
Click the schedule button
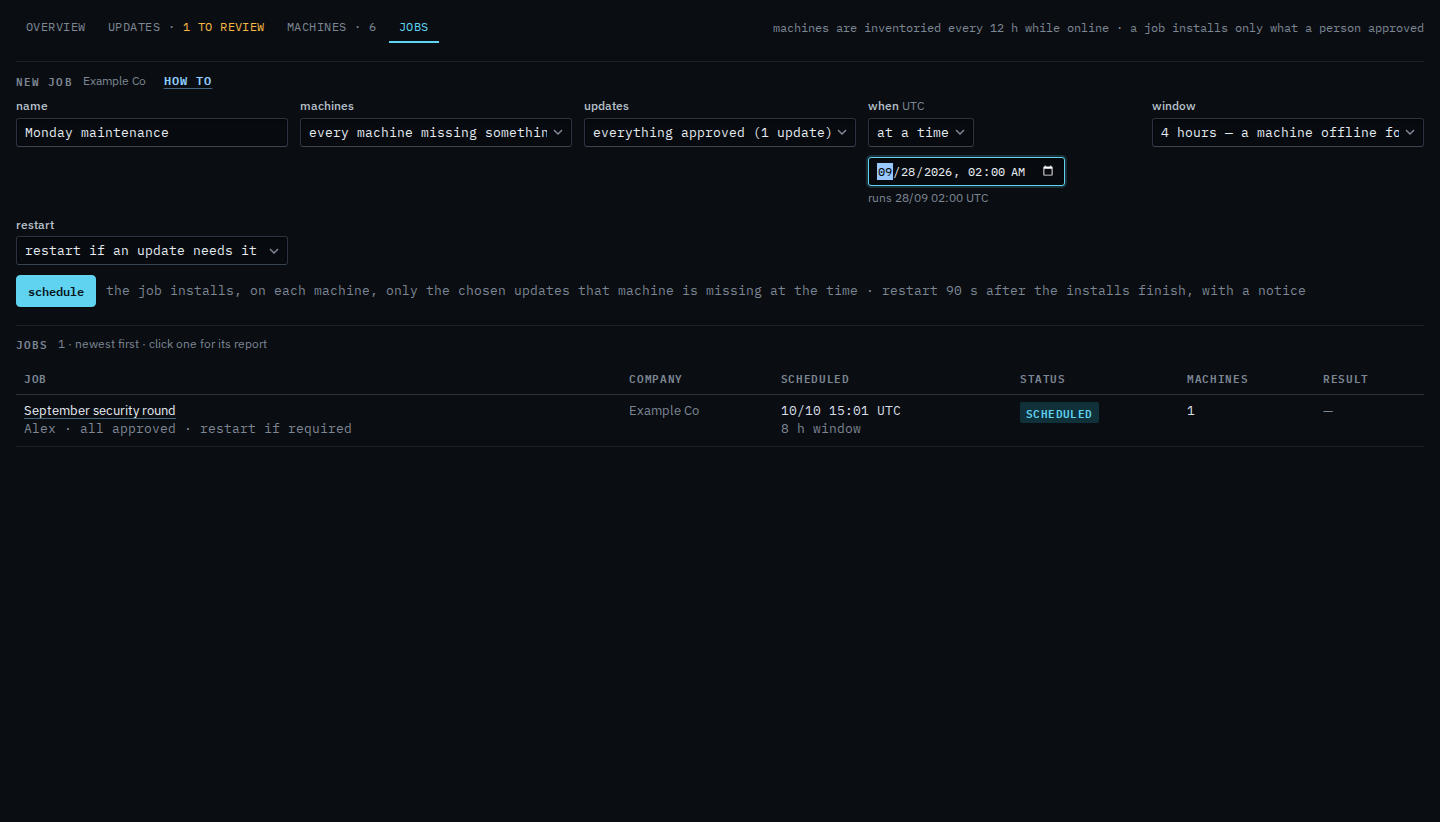click(x=56, y=291)
